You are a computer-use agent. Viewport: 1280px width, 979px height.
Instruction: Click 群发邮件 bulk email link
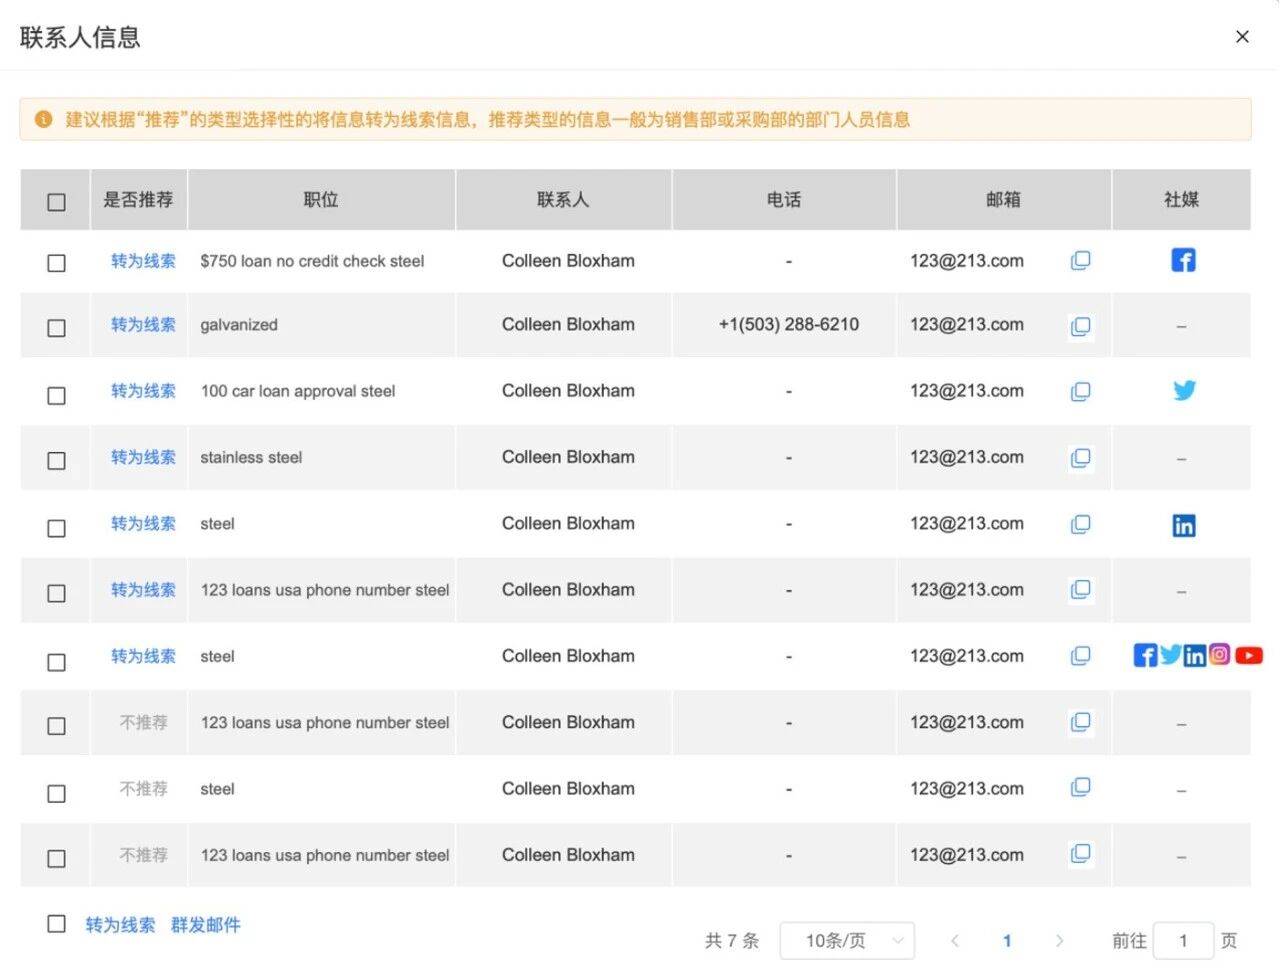coord(206,925)
